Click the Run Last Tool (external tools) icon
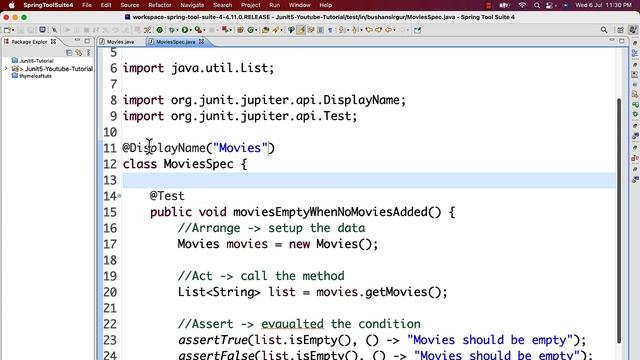The width and height of the screenshot is (640, 360). point(198,30)
